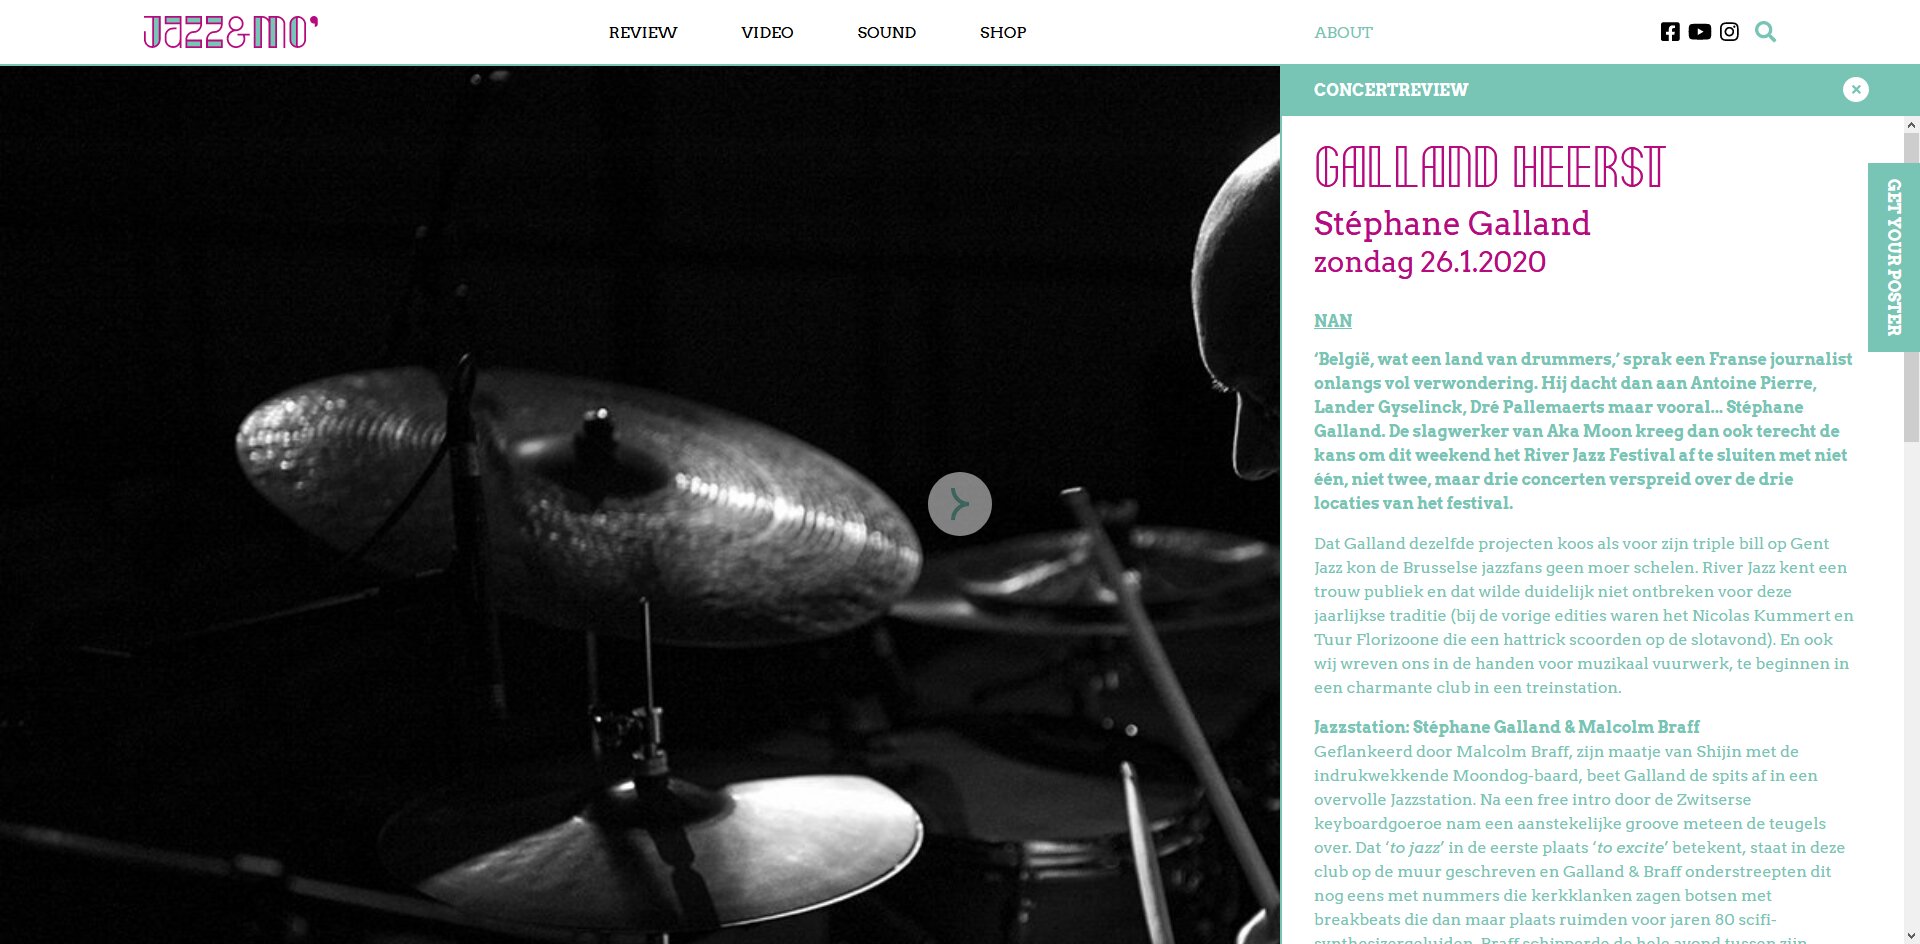Close the Concertreview panel
1920x944 pixels.
[x=1855, y=89]
